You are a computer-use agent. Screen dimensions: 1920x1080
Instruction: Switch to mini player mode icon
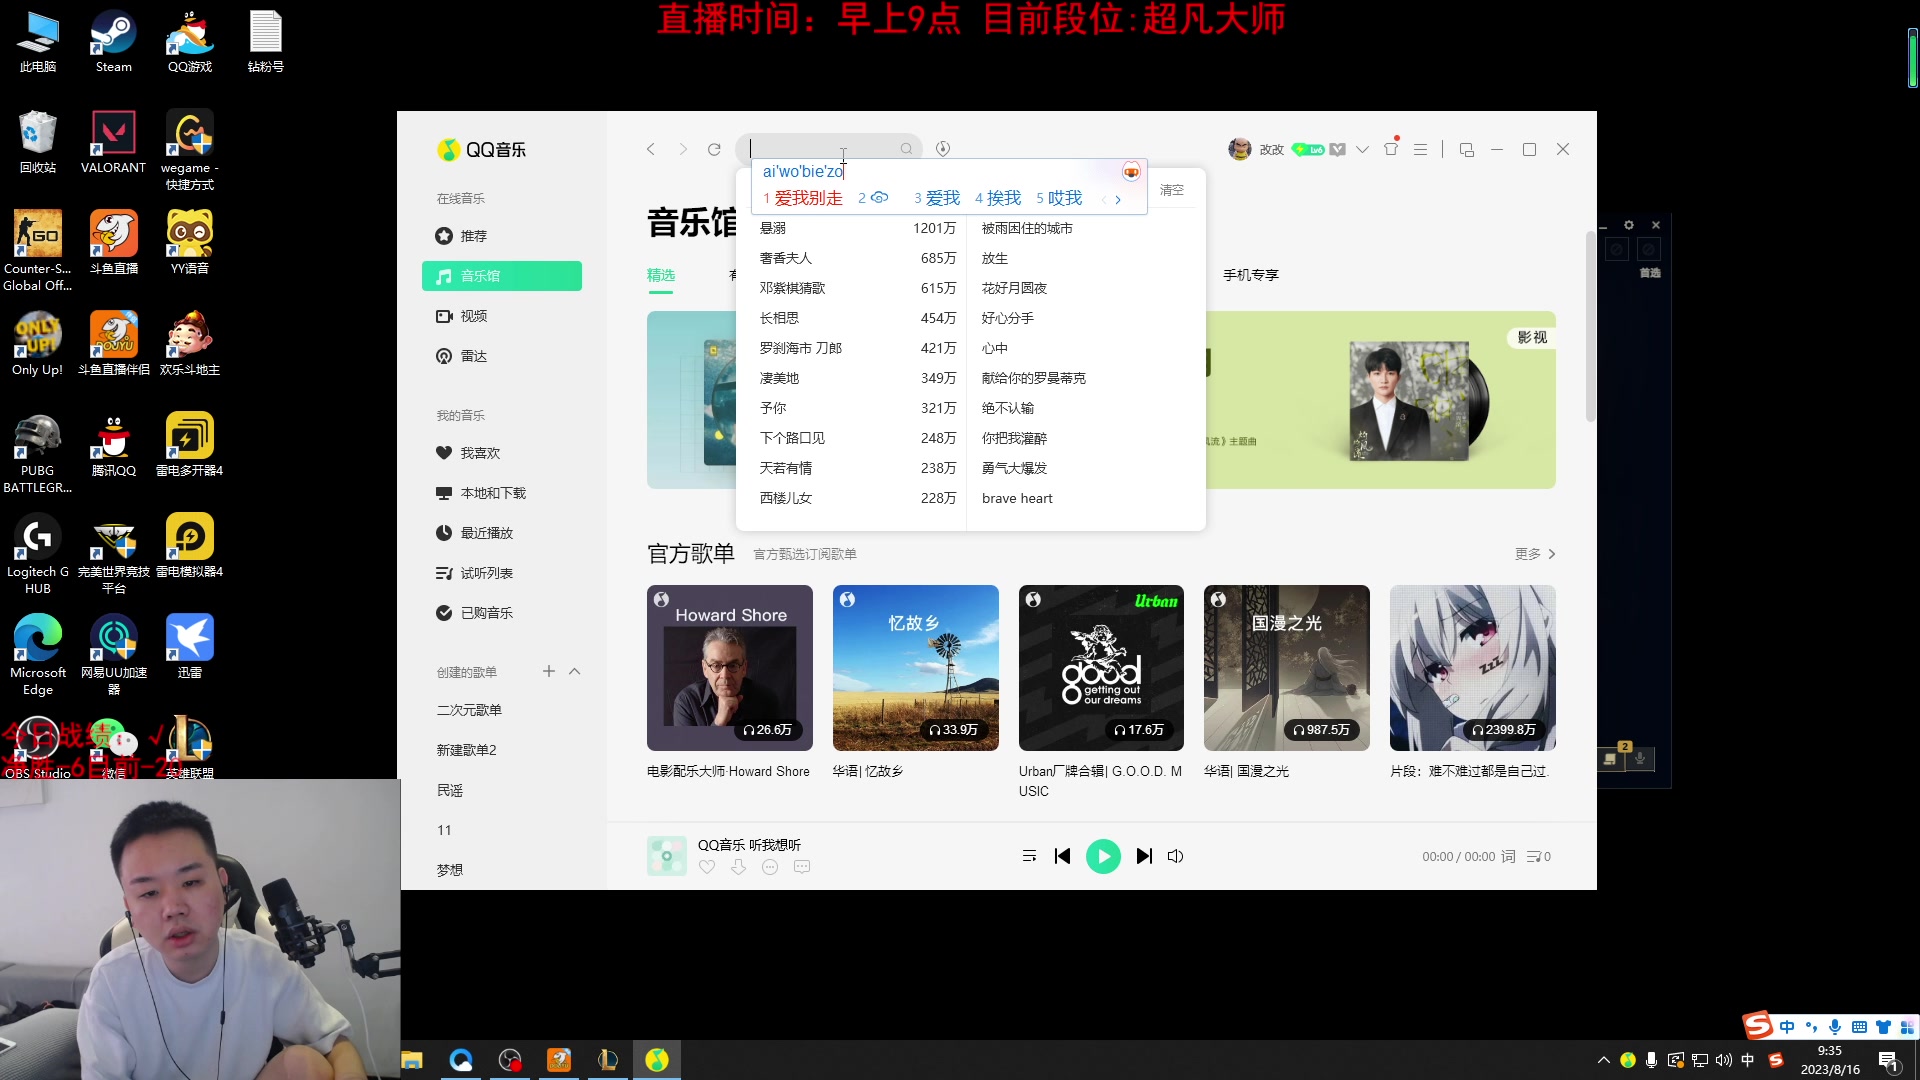(x=1467, y=149)
